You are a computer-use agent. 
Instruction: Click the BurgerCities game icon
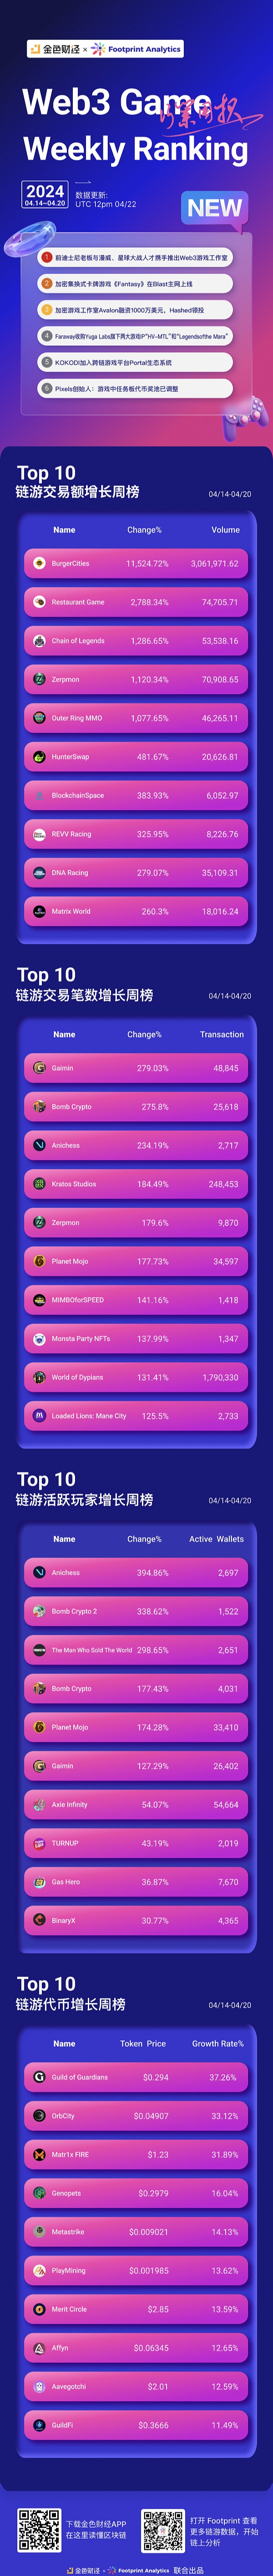point(39,563)
